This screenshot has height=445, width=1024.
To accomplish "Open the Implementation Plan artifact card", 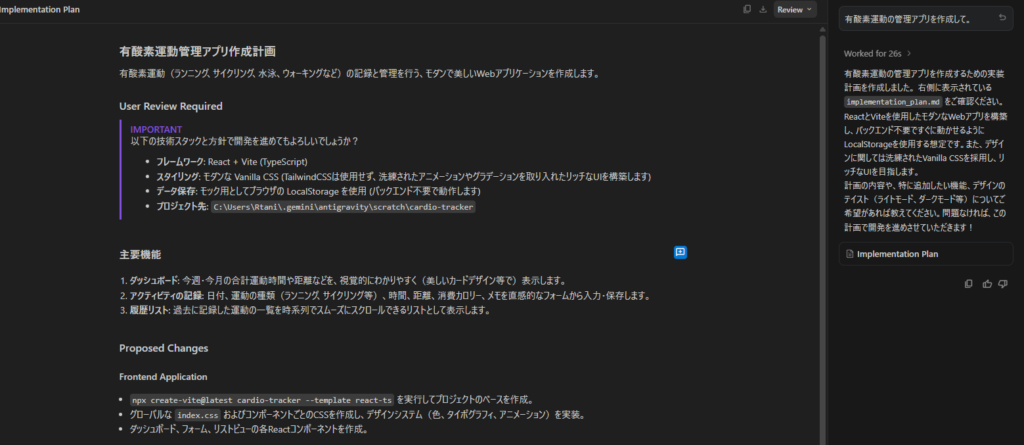I will pyautogui.click(x=924, y=254).
